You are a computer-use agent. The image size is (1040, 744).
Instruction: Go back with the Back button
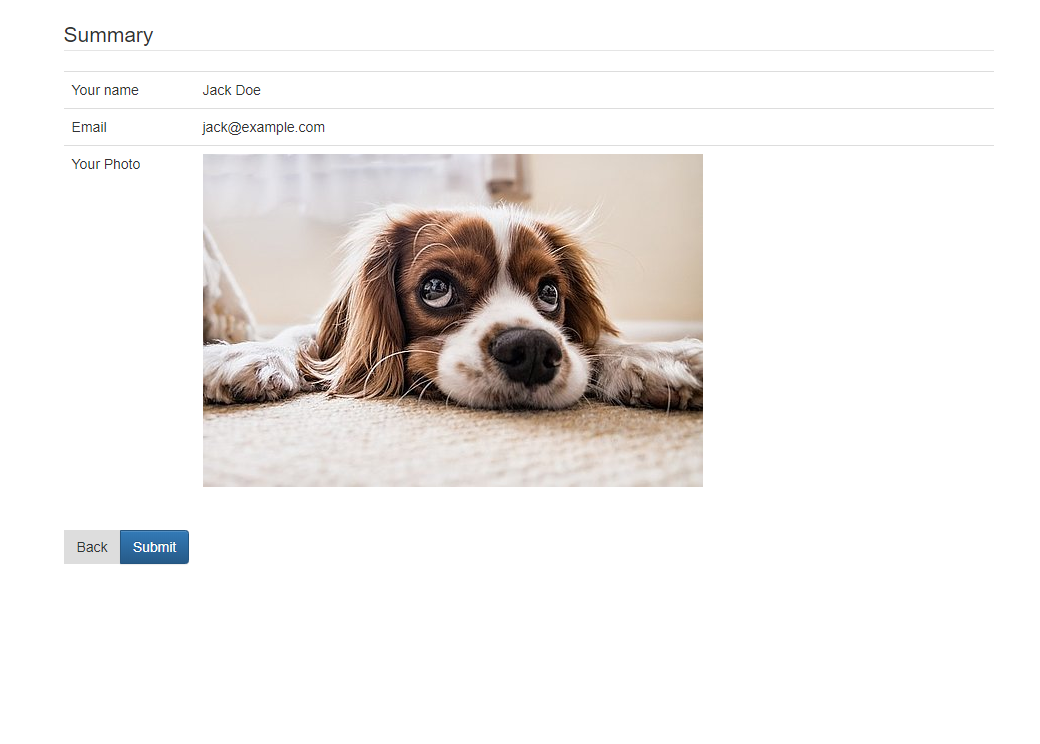coord(92,547)
